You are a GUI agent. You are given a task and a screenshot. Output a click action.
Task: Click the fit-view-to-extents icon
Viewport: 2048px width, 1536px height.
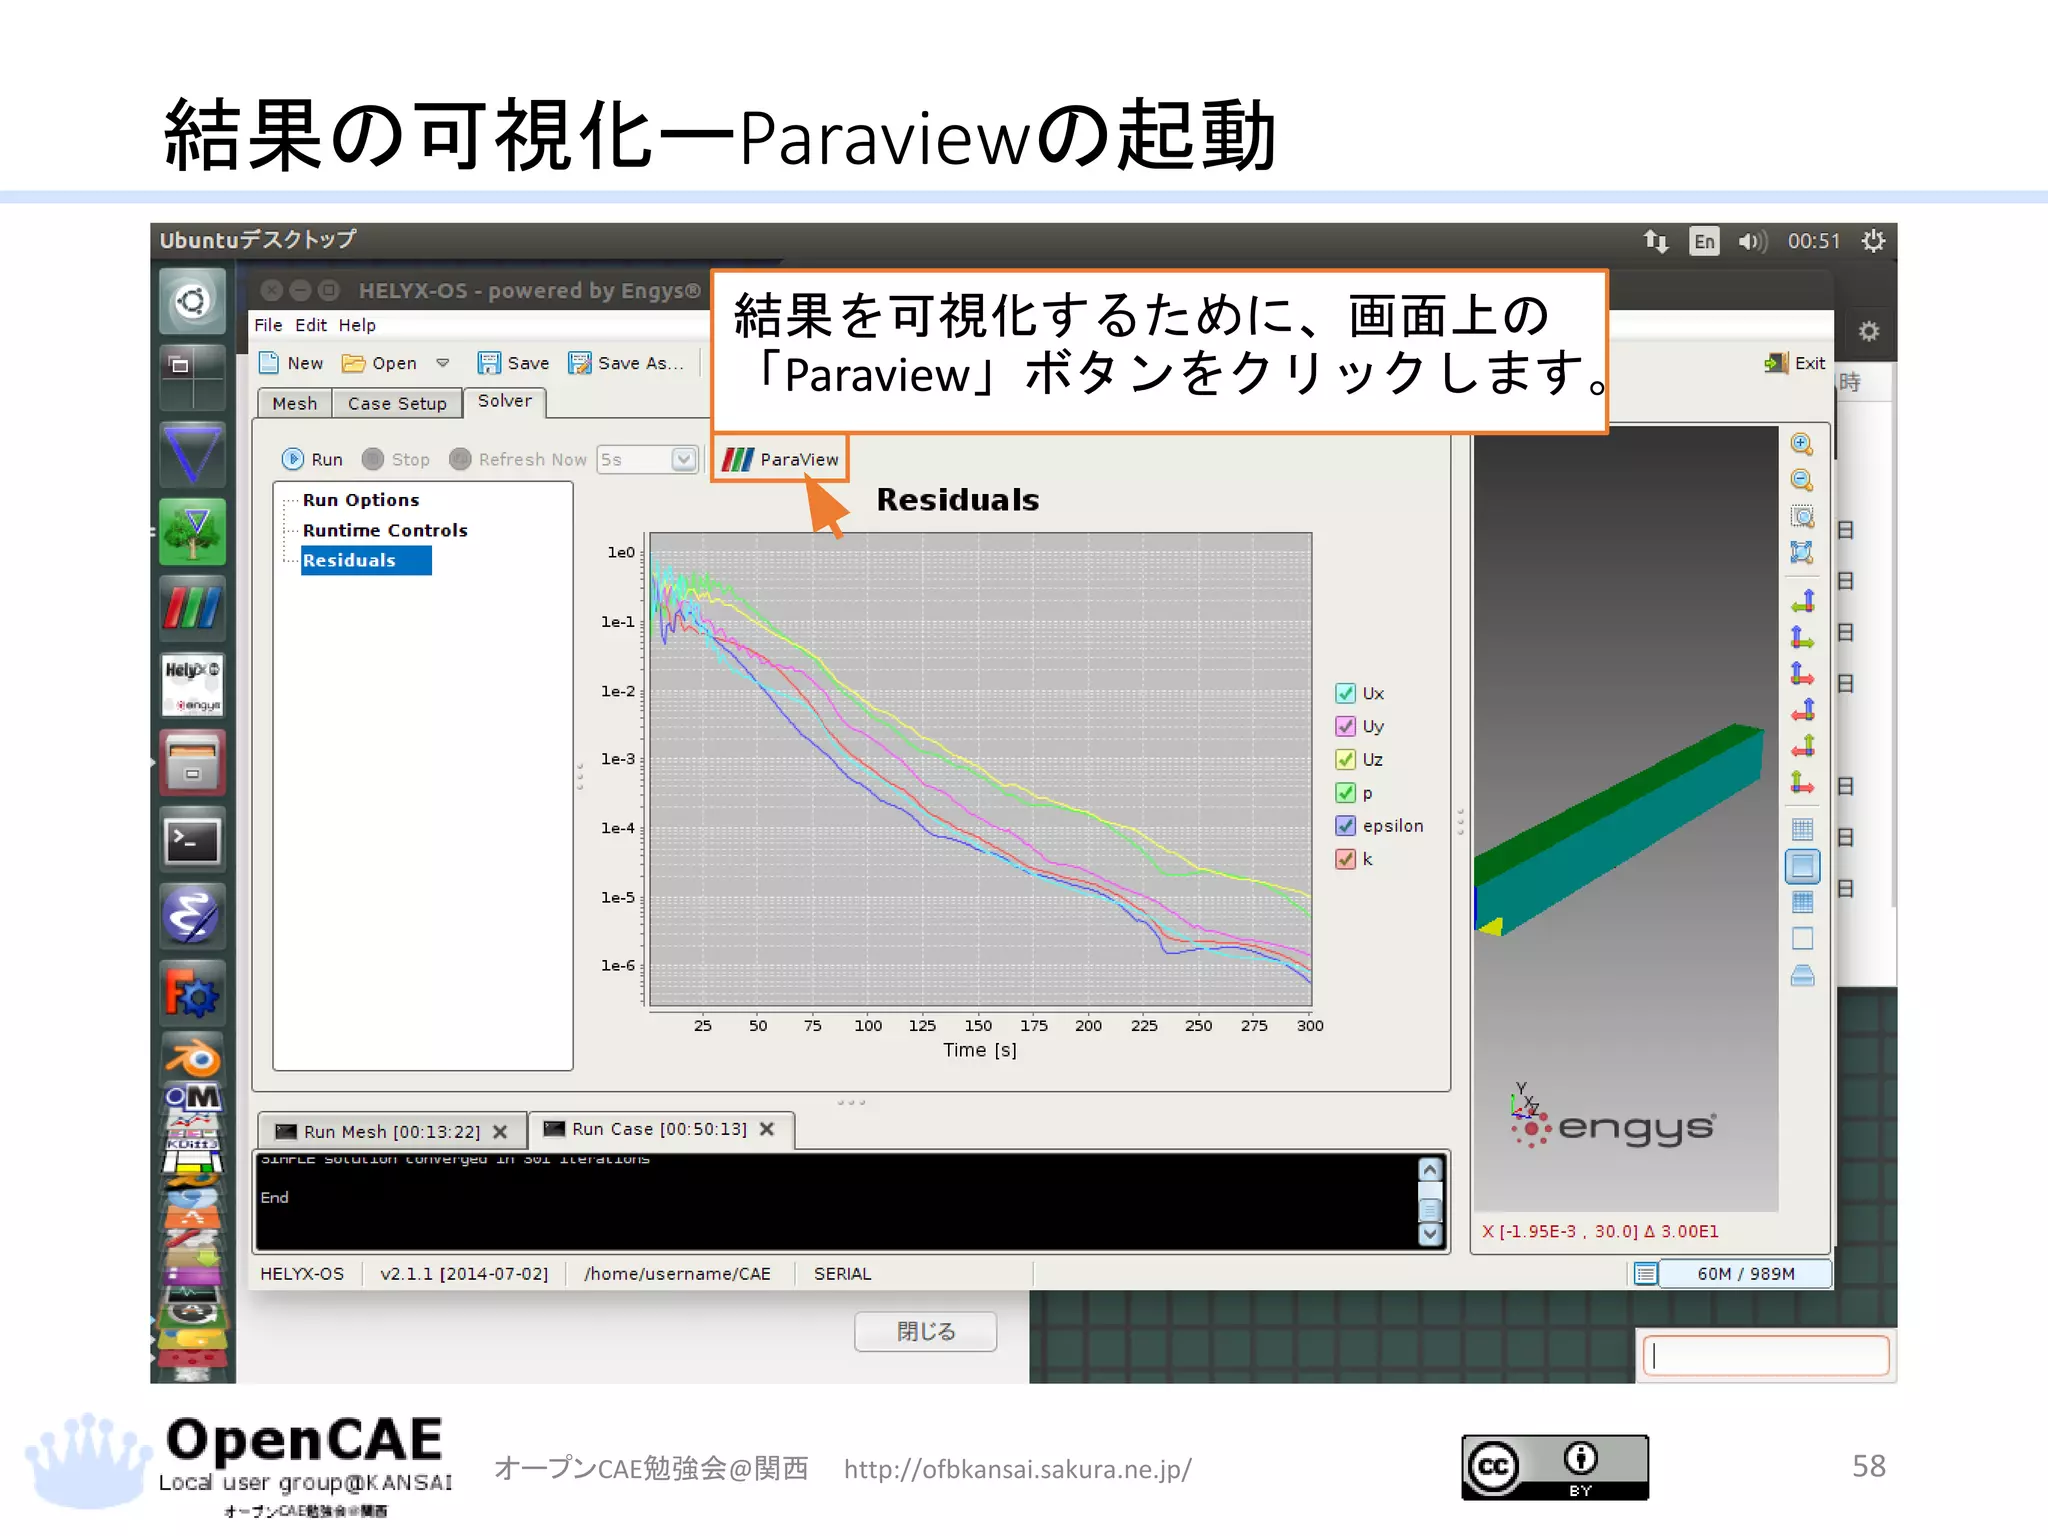1802,552
